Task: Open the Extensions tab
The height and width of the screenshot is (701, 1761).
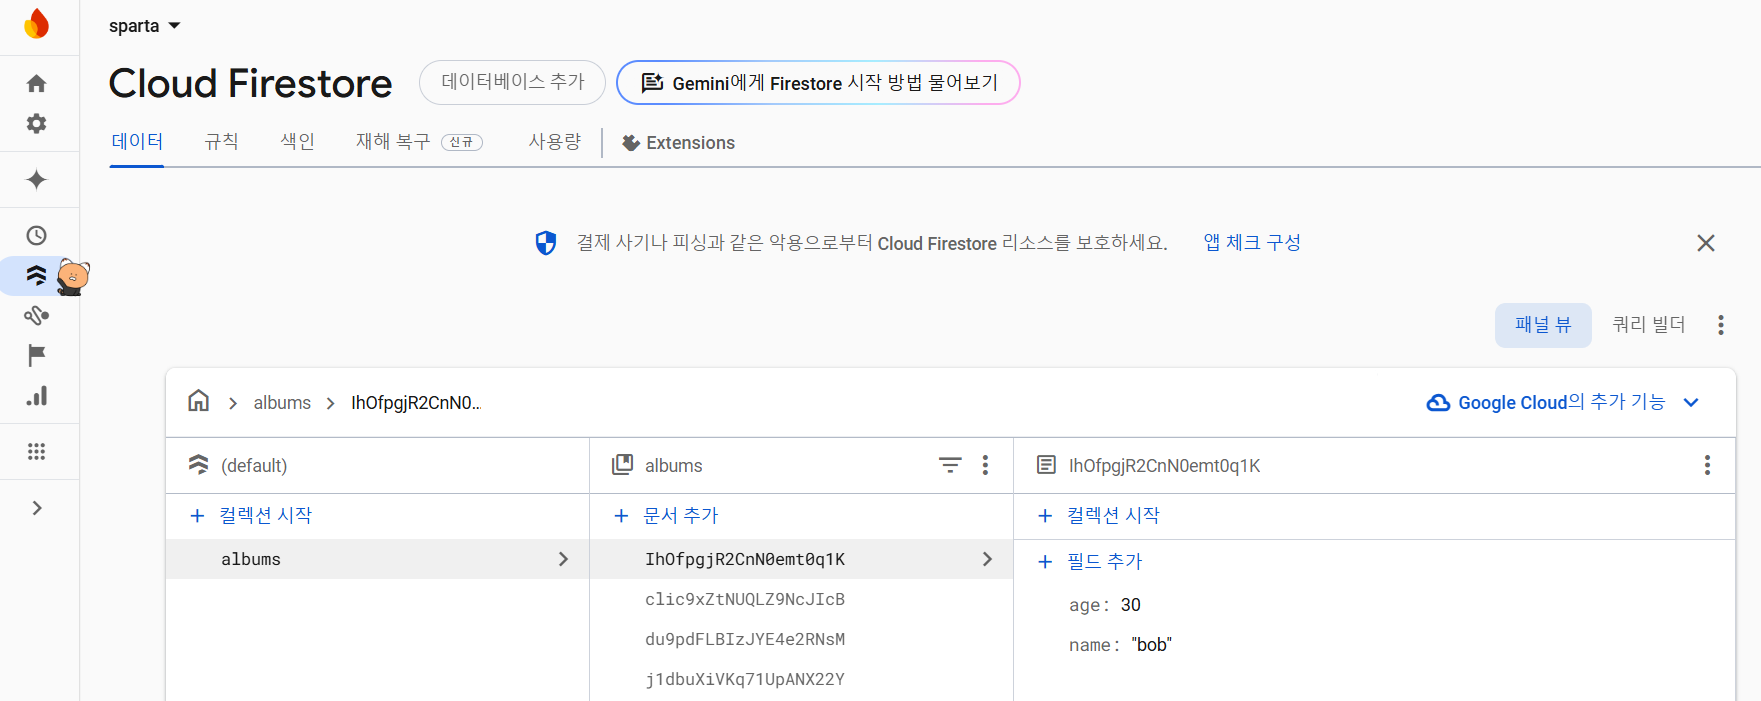Action: click(x=678, y=143)
